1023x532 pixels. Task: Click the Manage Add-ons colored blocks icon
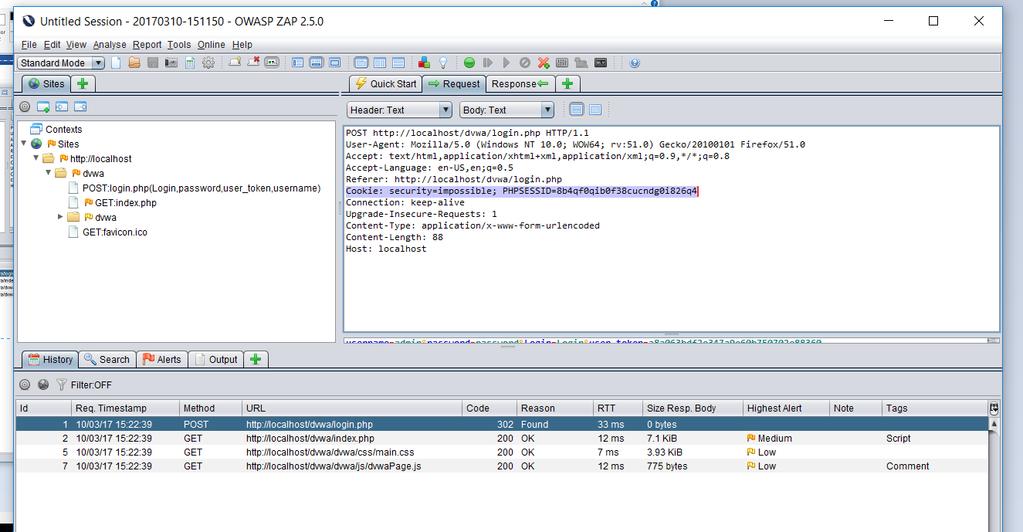point(423,63)
